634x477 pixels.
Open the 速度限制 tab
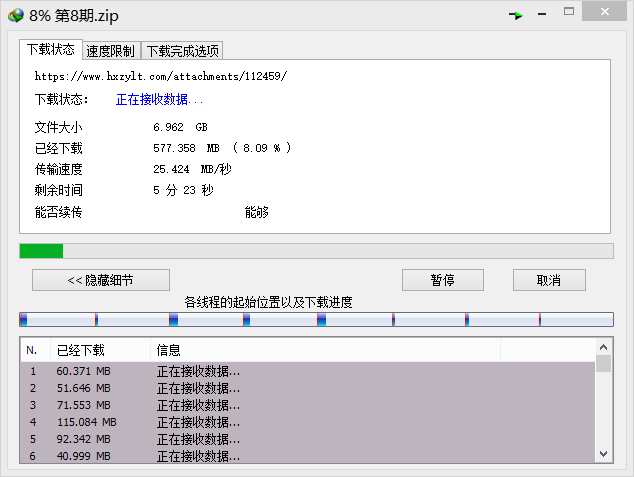tap(110, 51)
